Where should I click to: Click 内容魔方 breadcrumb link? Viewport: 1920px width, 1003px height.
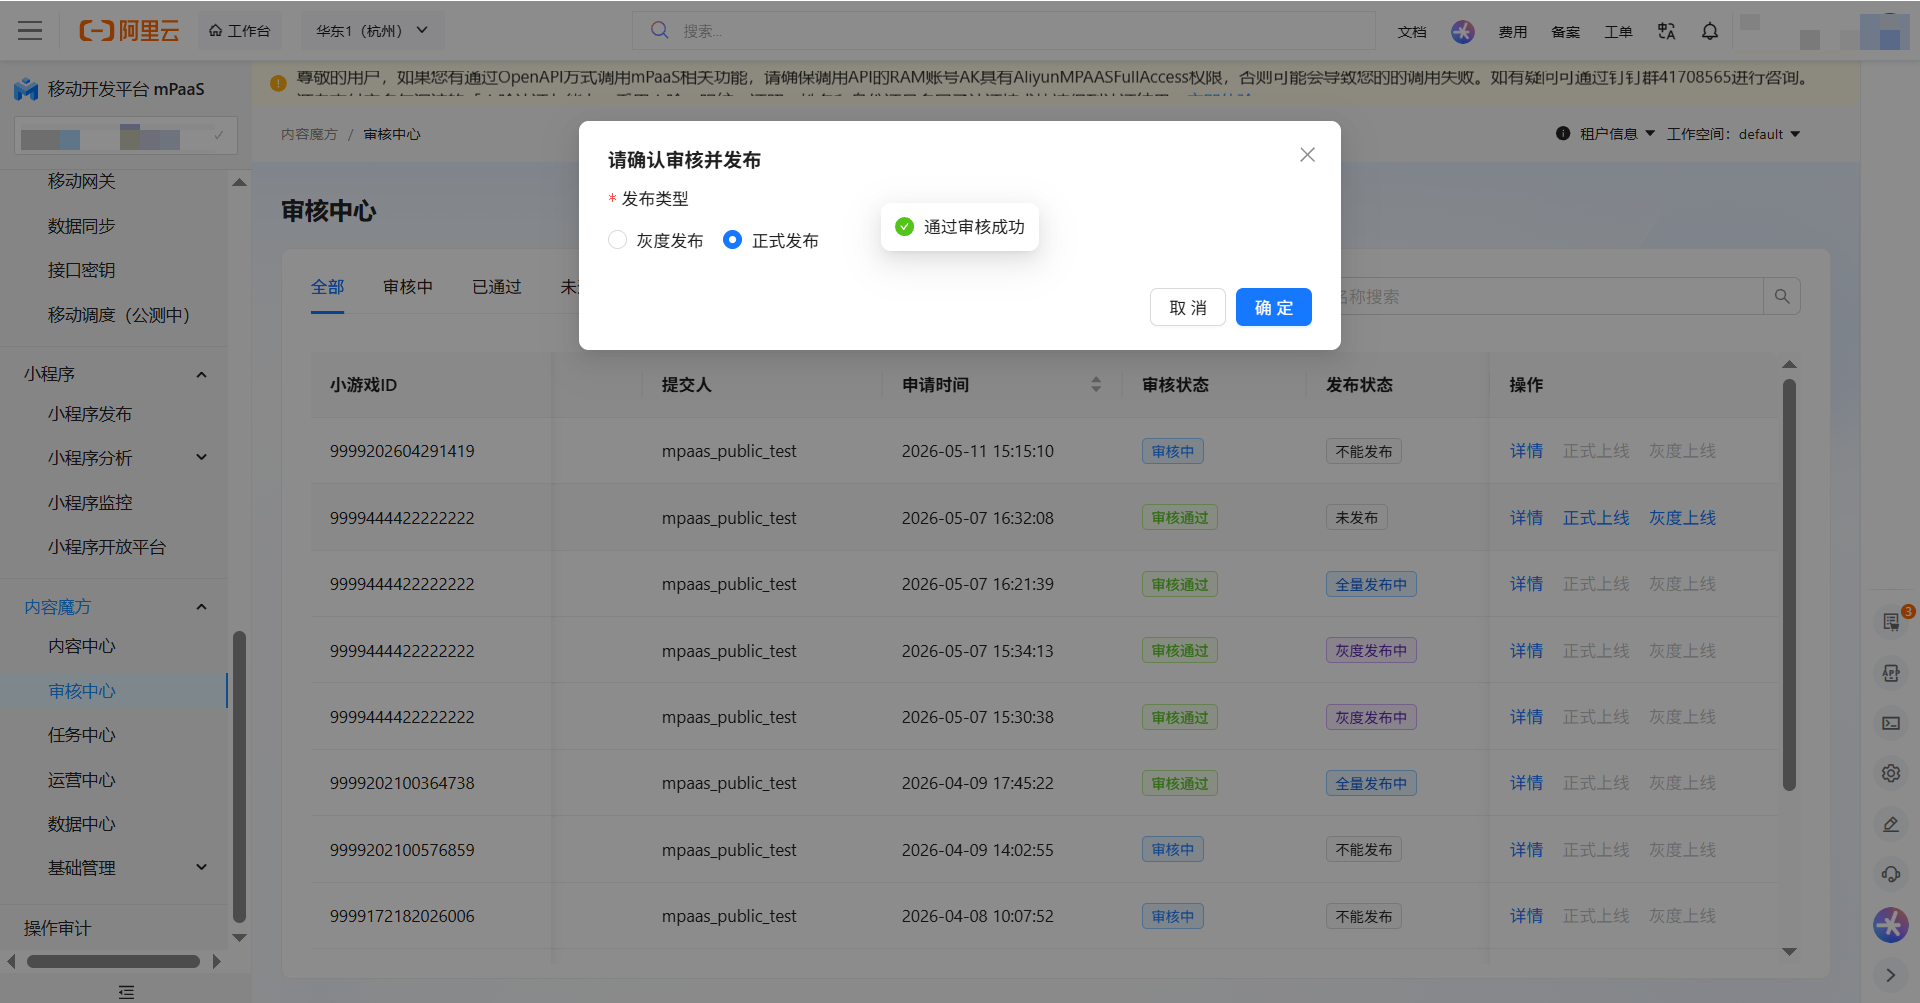[309, 134]
